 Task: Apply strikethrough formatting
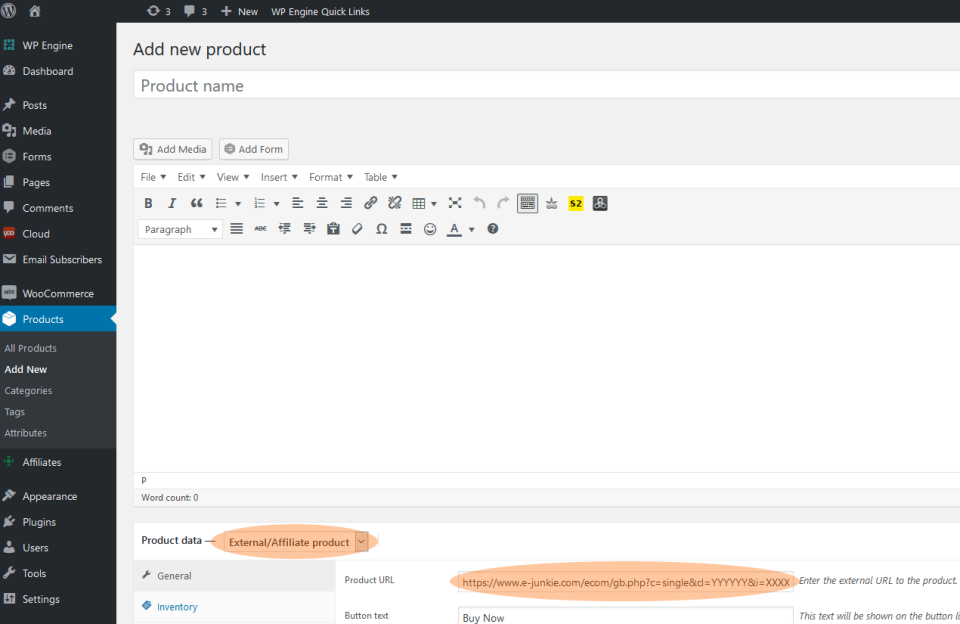pyautogui.click(x=261, y=229)
